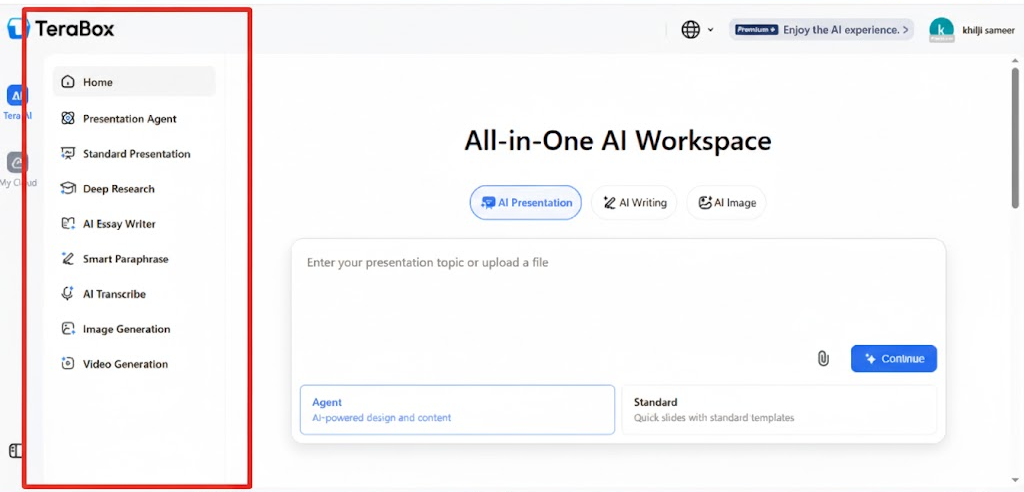
Task: Select the Agent presentation mode card
Action: coord(457,410)
